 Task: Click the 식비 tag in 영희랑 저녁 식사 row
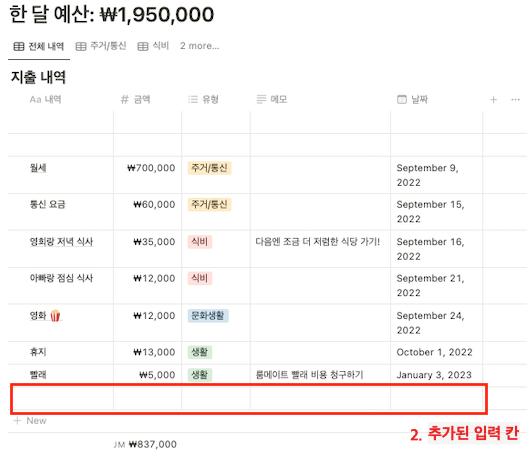point(200,242)
